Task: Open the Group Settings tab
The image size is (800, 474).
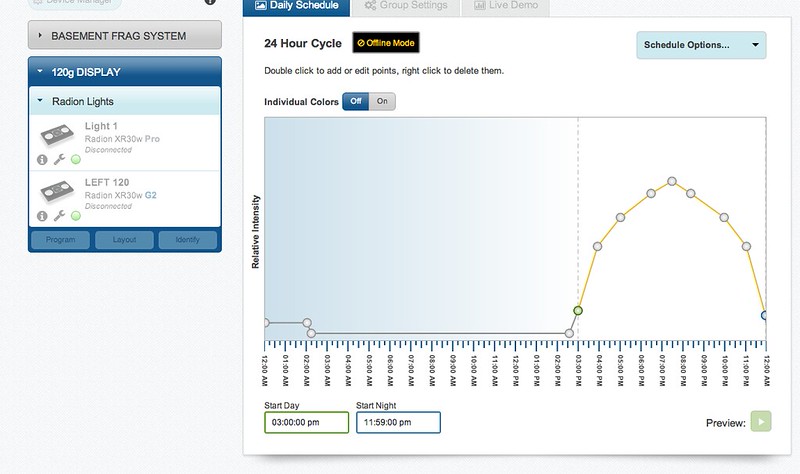Action: tap(405, 6)
